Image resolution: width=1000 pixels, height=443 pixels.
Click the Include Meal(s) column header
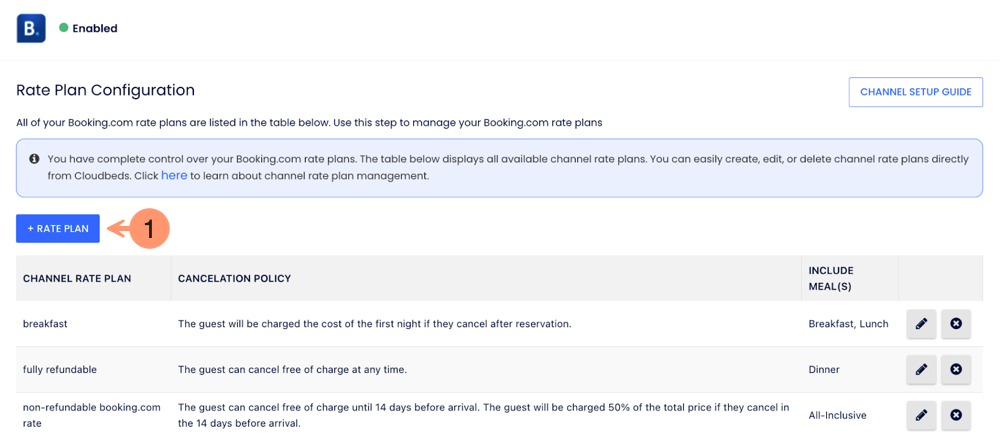831,279
